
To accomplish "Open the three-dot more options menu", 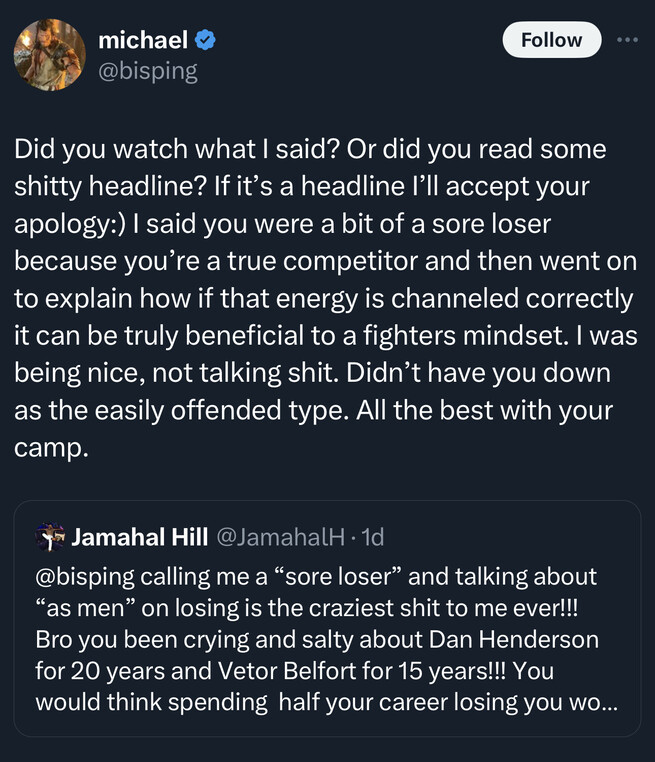I will tap(627, 40).
